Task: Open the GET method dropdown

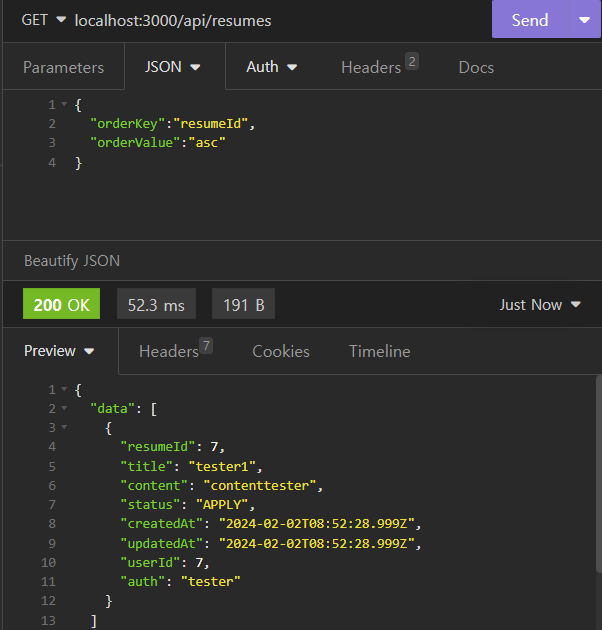Action: tap(43, 20)
